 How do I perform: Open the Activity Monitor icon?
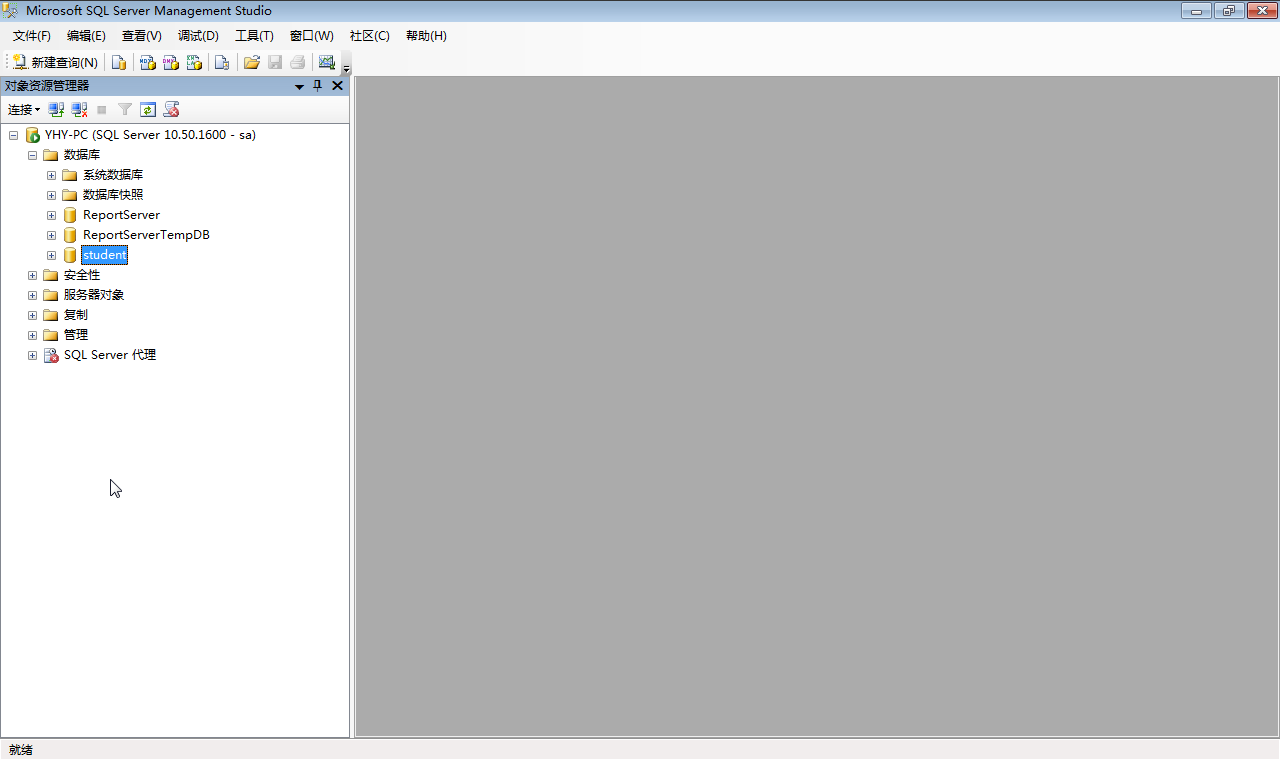point(327,62)
